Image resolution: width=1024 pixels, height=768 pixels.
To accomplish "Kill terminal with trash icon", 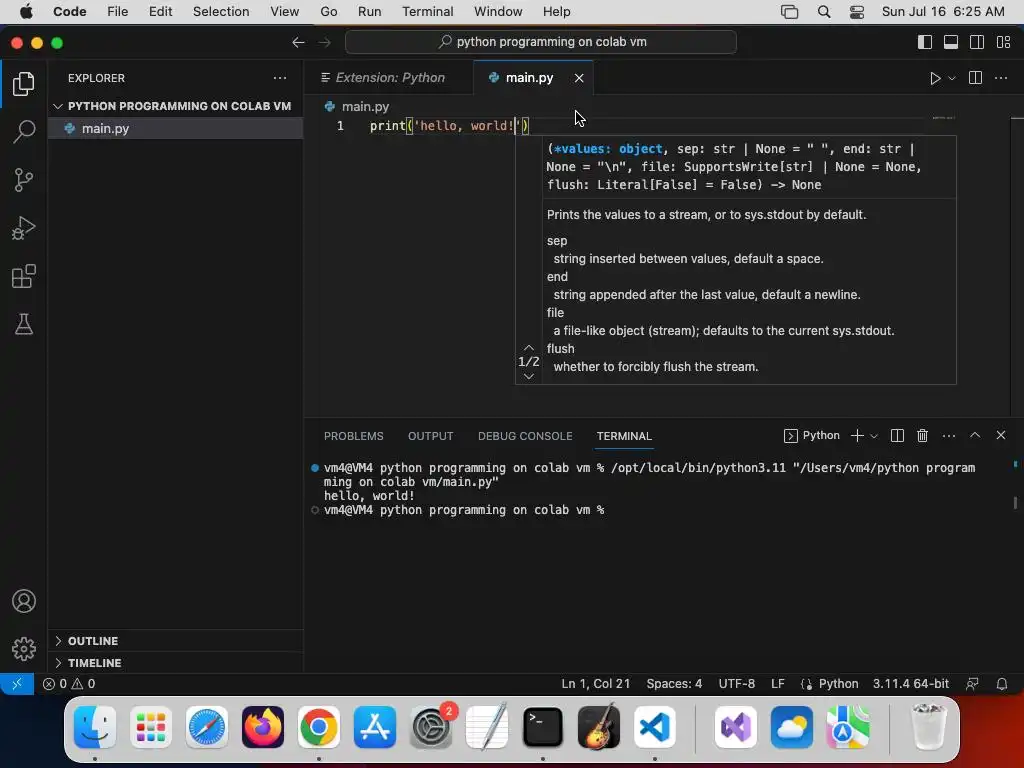I will point(922,436).
